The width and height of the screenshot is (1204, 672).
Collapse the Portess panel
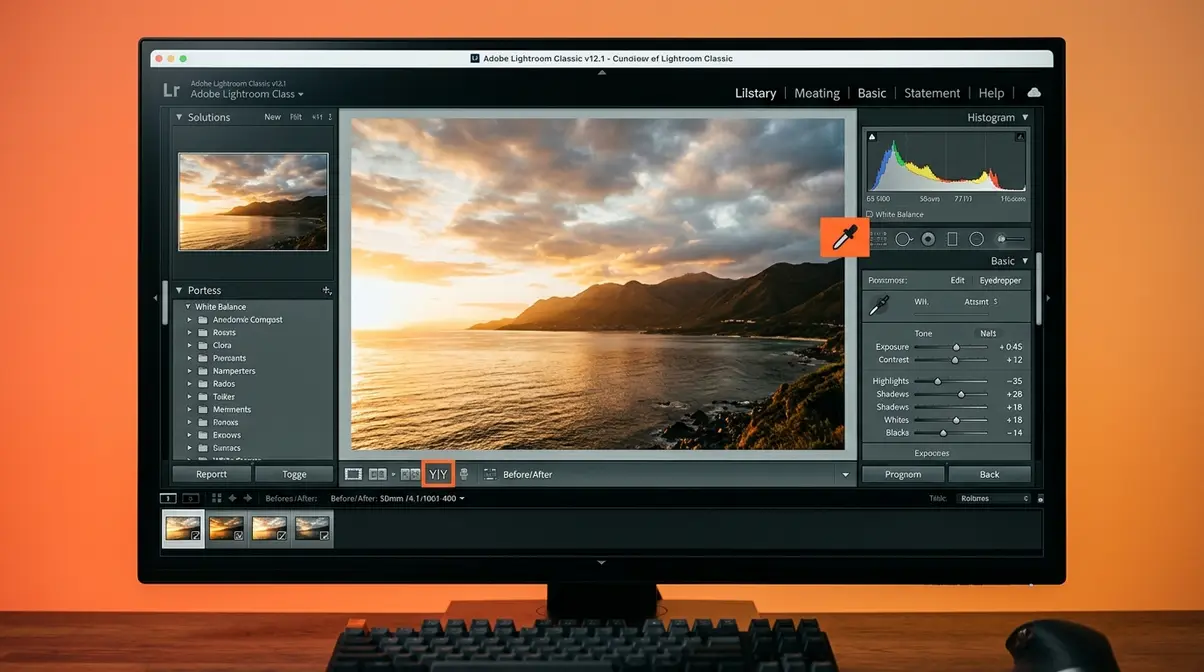click(x=179, y=290)
